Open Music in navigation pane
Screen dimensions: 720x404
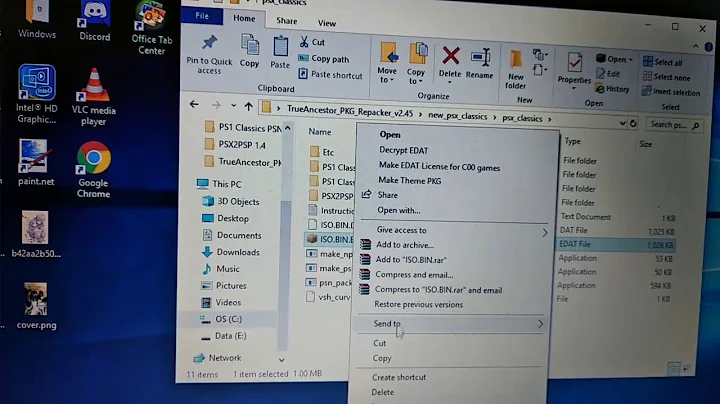click(x=220, y=269)
